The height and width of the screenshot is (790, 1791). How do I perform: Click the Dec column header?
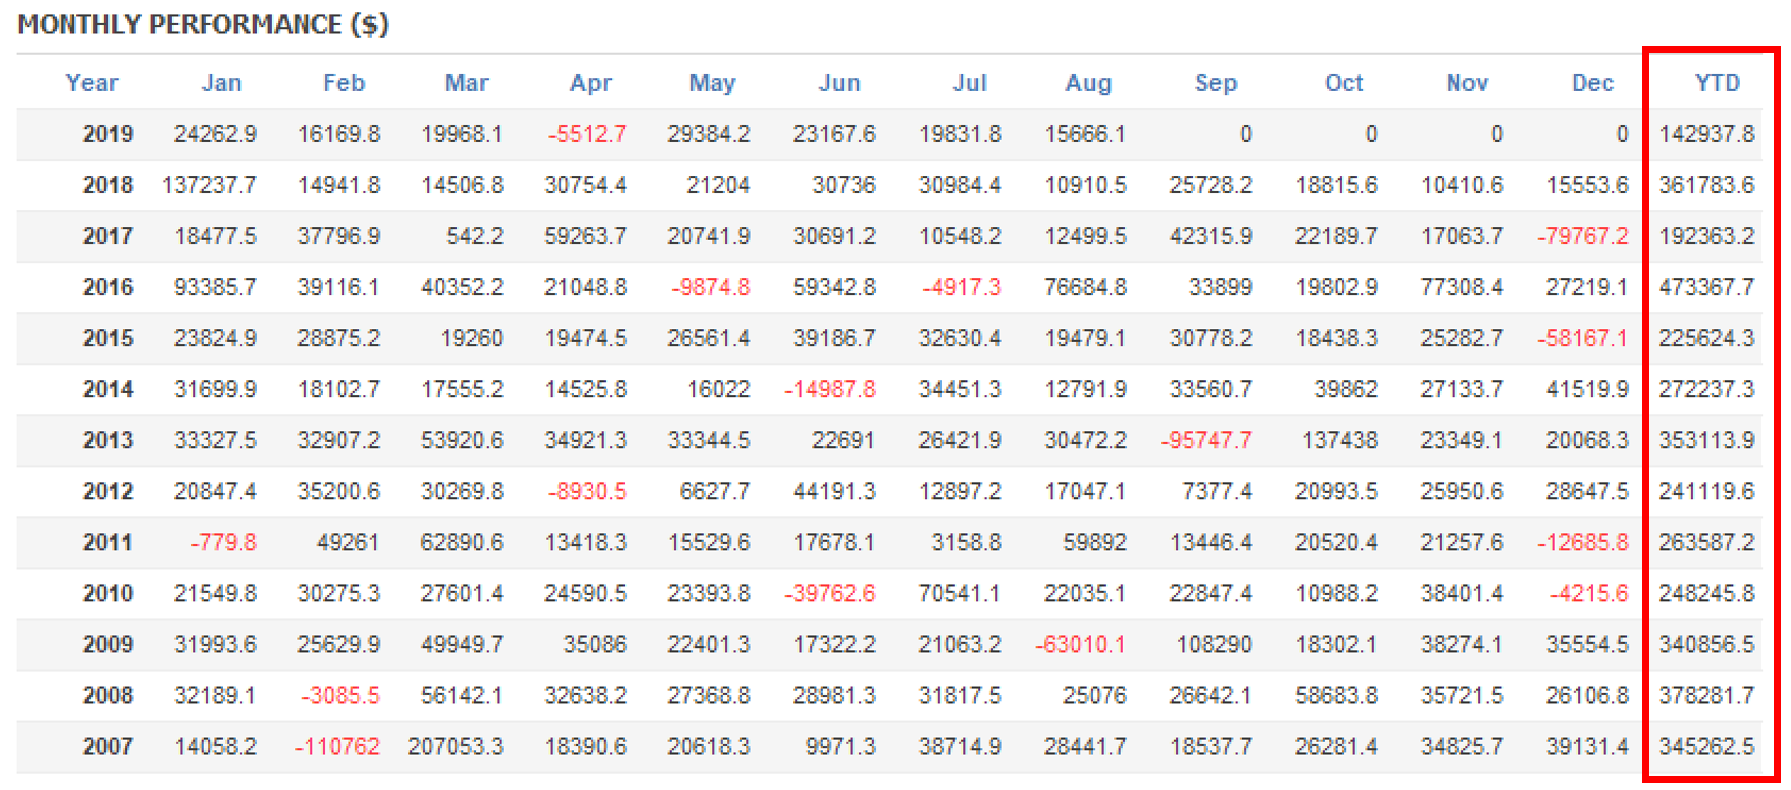(1592, 83)
